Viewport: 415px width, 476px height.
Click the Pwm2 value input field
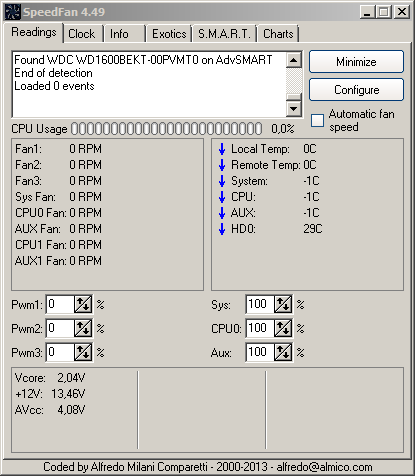(x=60, y=328)
